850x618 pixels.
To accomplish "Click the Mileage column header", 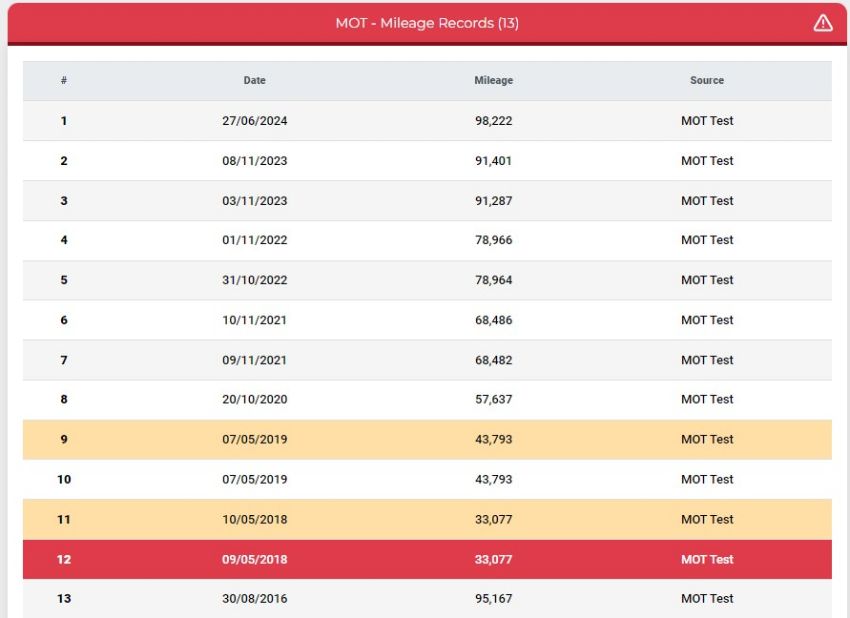I will click(x=493, y=80).
